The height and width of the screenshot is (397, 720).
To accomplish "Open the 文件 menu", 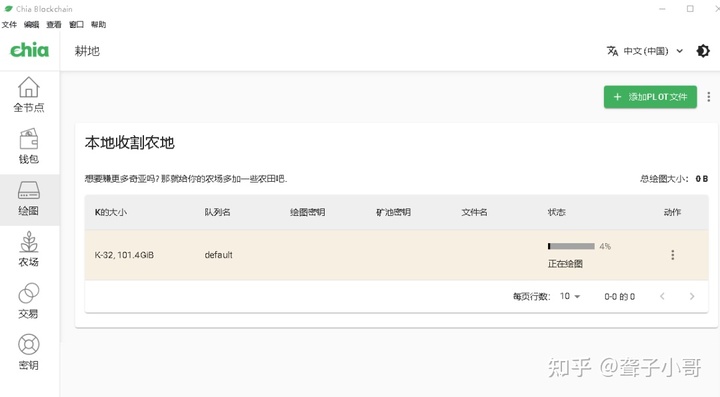I will [9, 24].
